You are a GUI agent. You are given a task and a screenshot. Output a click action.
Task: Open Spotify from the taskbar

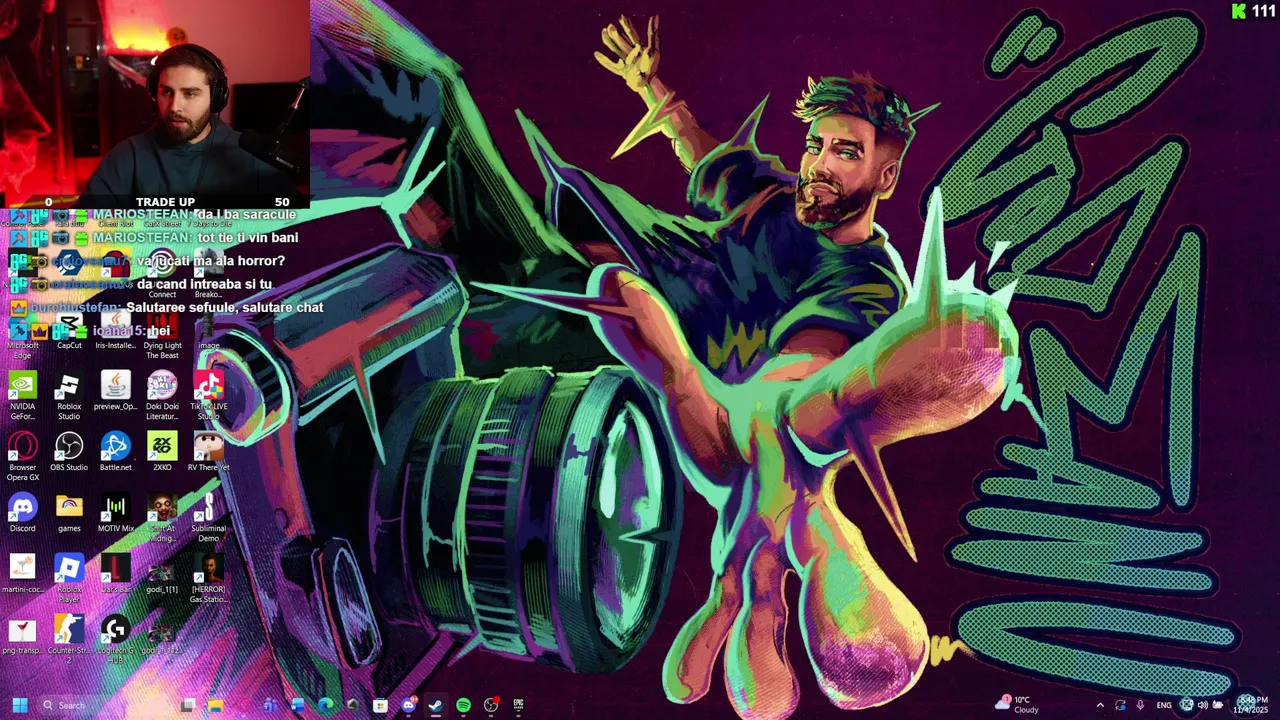click(463, 705)
